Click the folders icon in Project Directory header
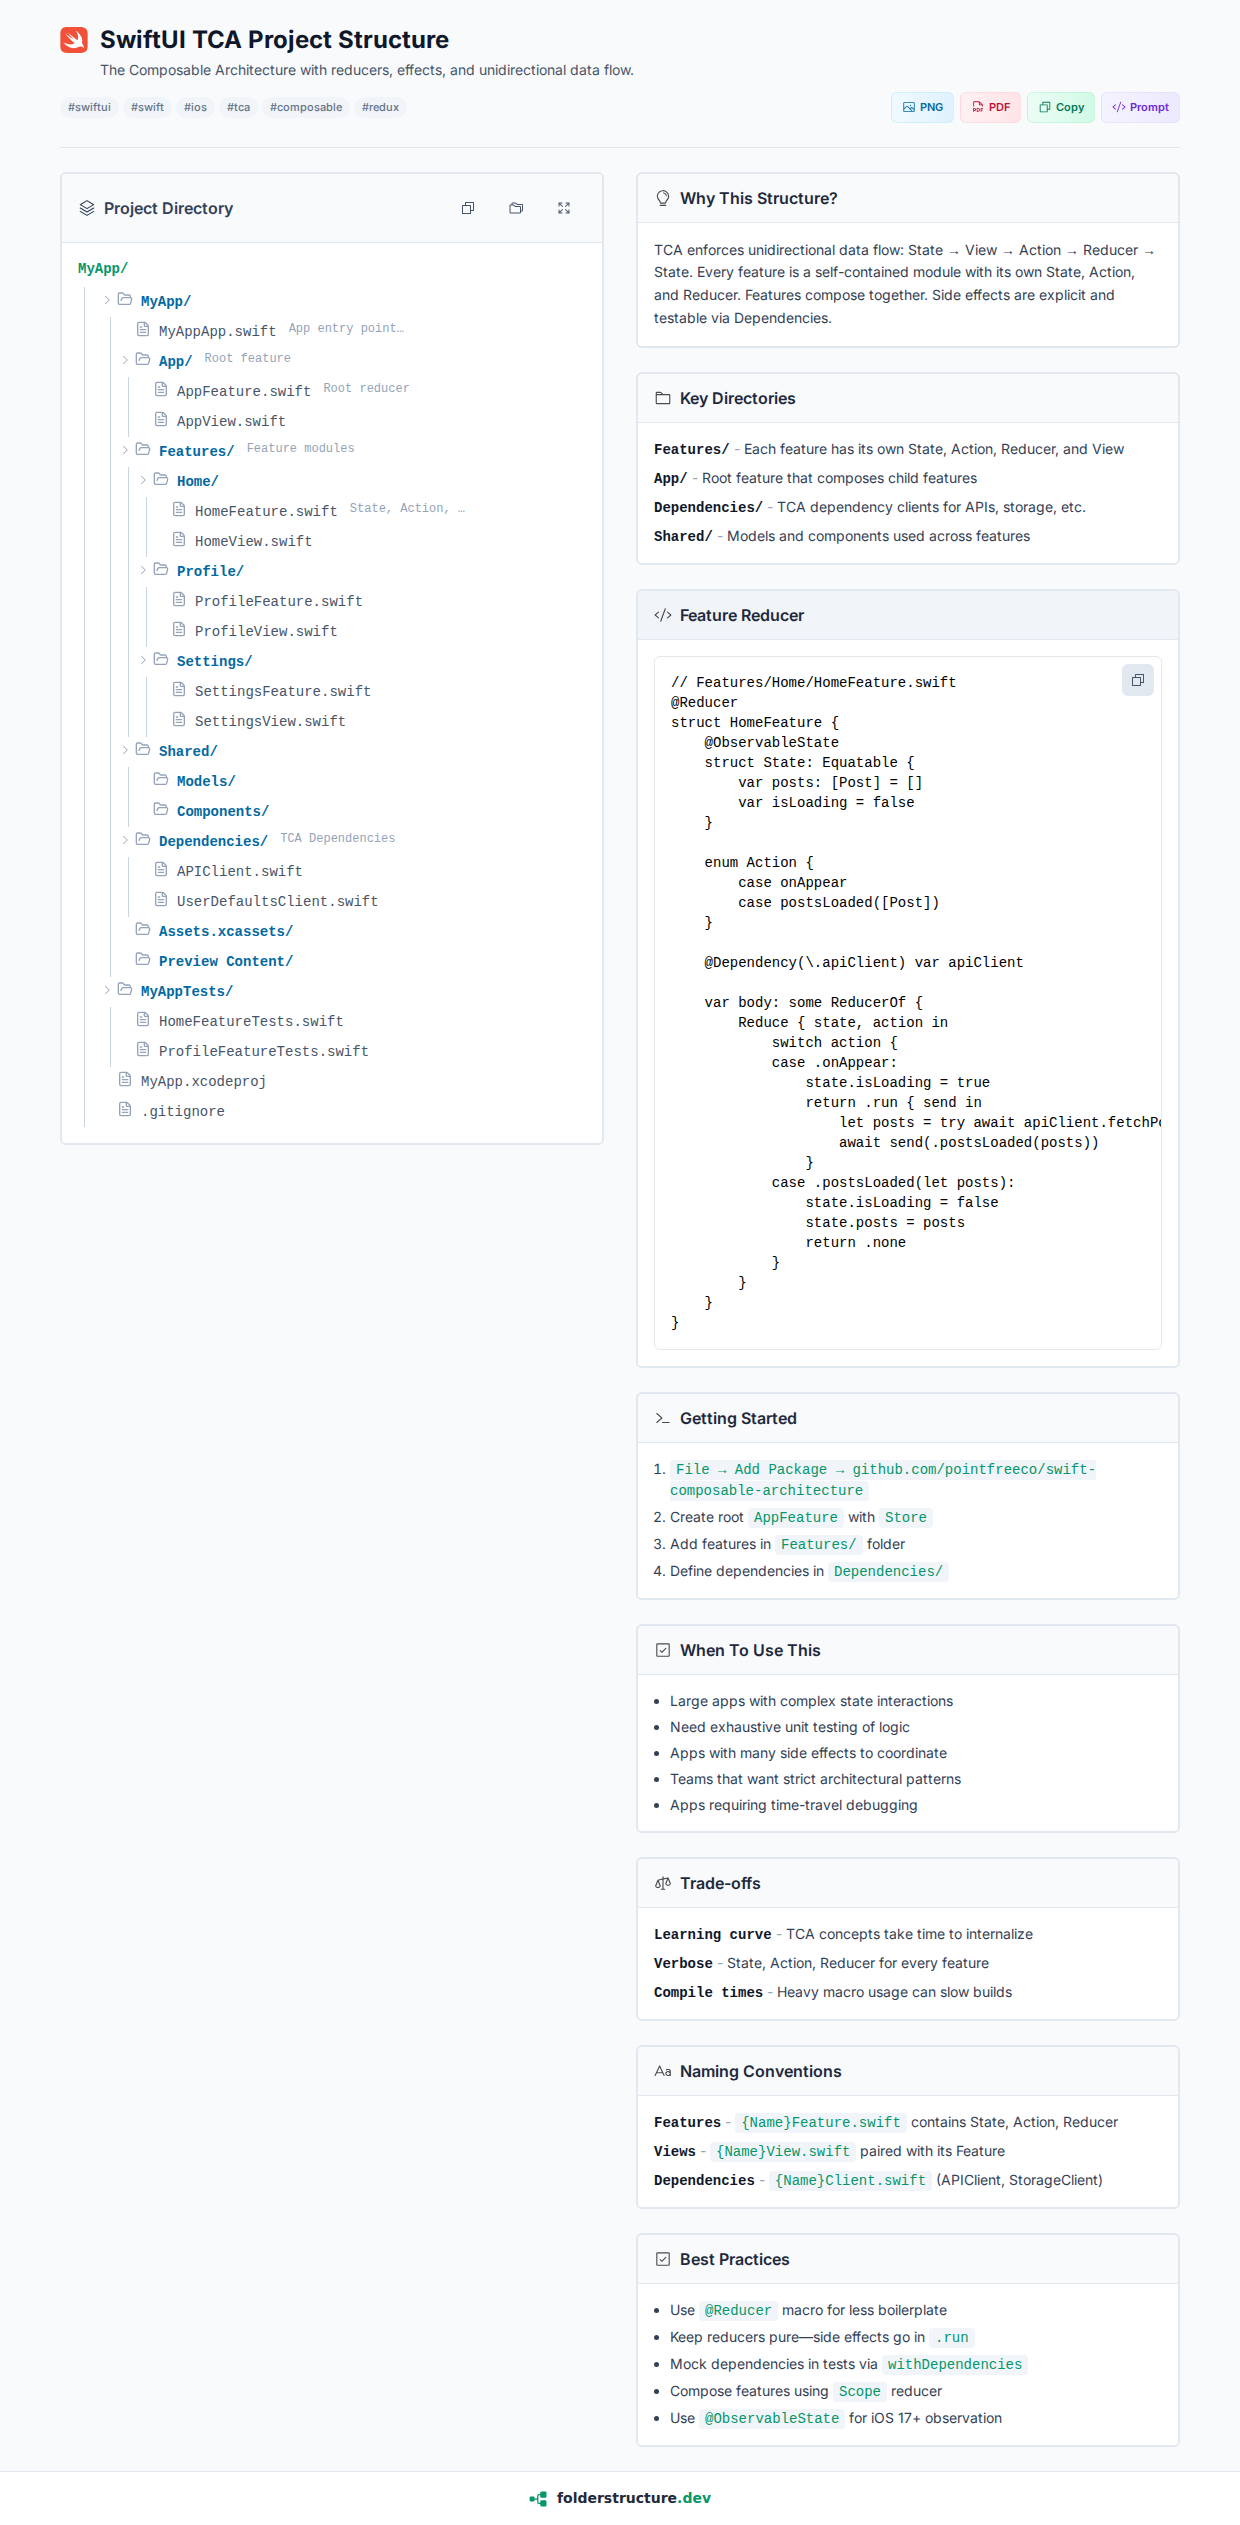1240x2525 pixels. tap(516, 208)
